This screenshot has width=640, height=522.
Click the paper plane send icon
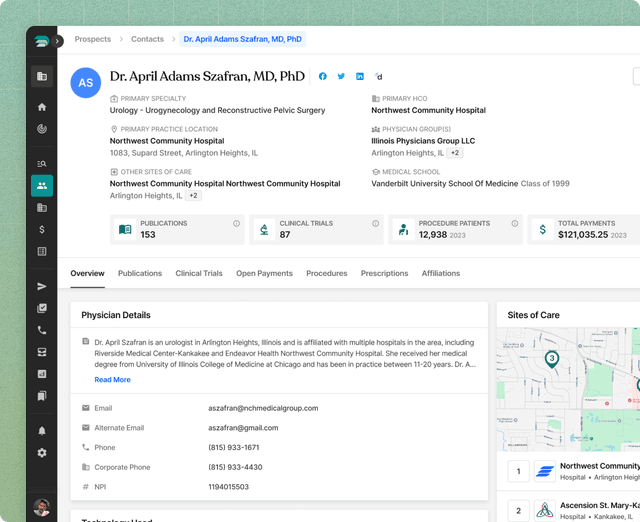tap(42, 287)
